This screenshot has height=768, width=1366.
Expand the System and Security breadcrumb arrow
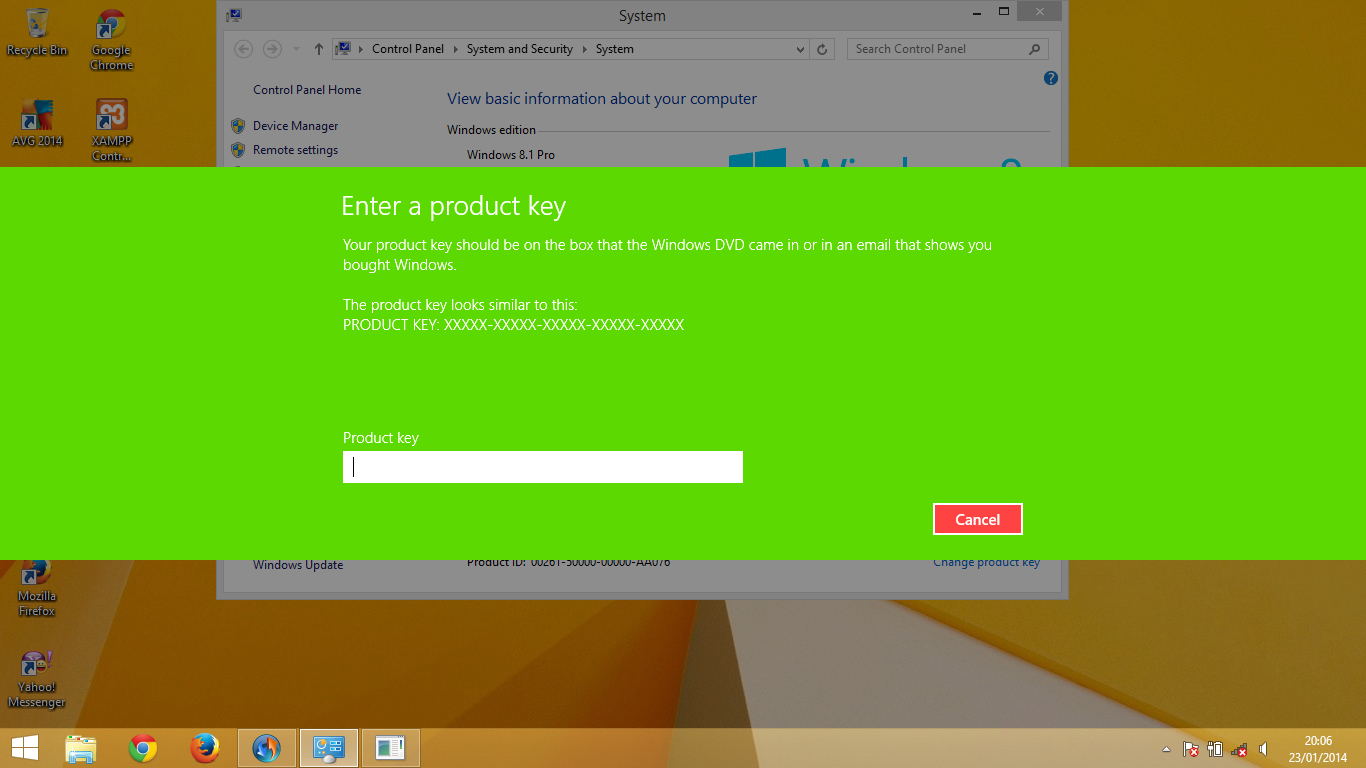(x=587, y=48)
